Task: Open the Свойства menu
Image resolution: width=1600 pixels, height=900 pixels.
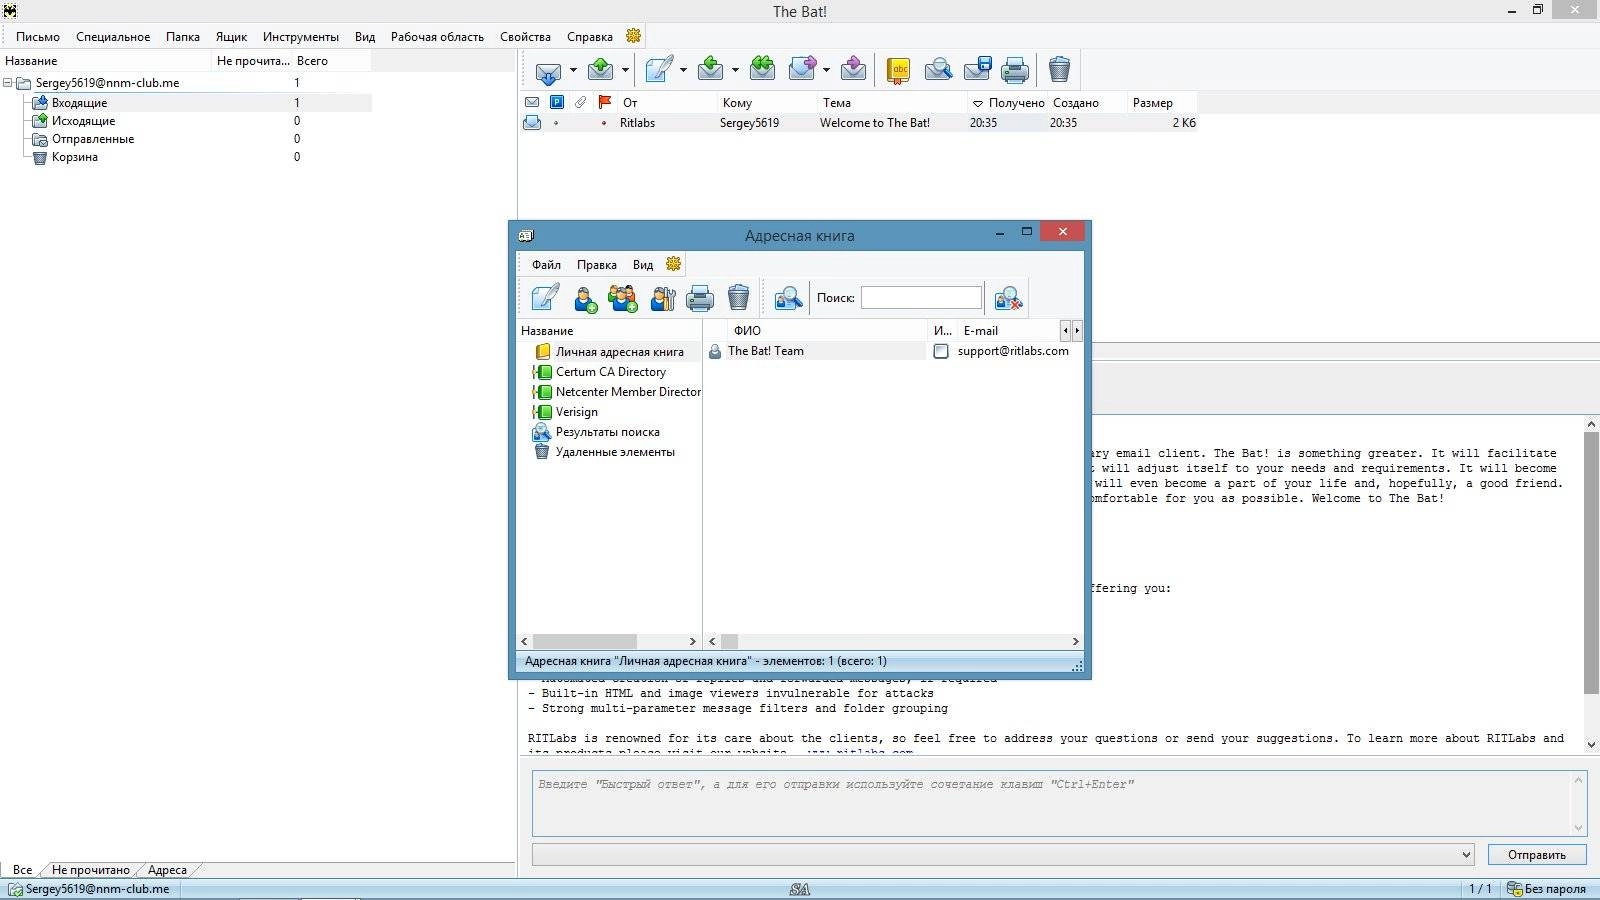Action: tap(525, 37)
